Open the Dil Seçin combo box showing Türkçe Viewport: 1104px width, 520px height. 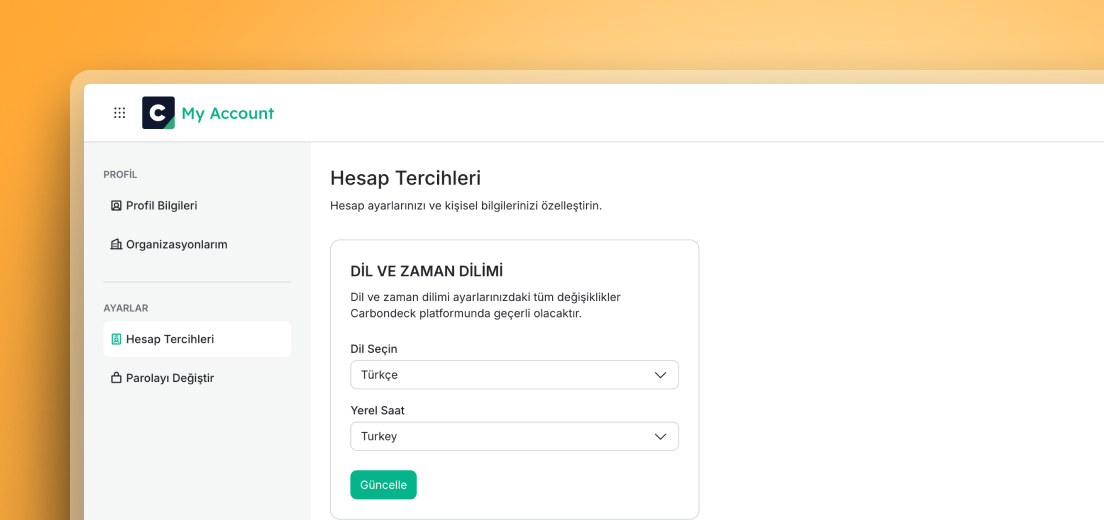(x=515, y=375)
